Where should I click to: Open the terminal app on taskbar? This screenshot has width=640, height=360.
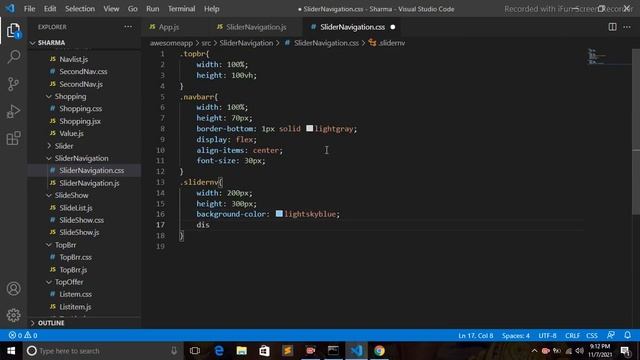333,351
